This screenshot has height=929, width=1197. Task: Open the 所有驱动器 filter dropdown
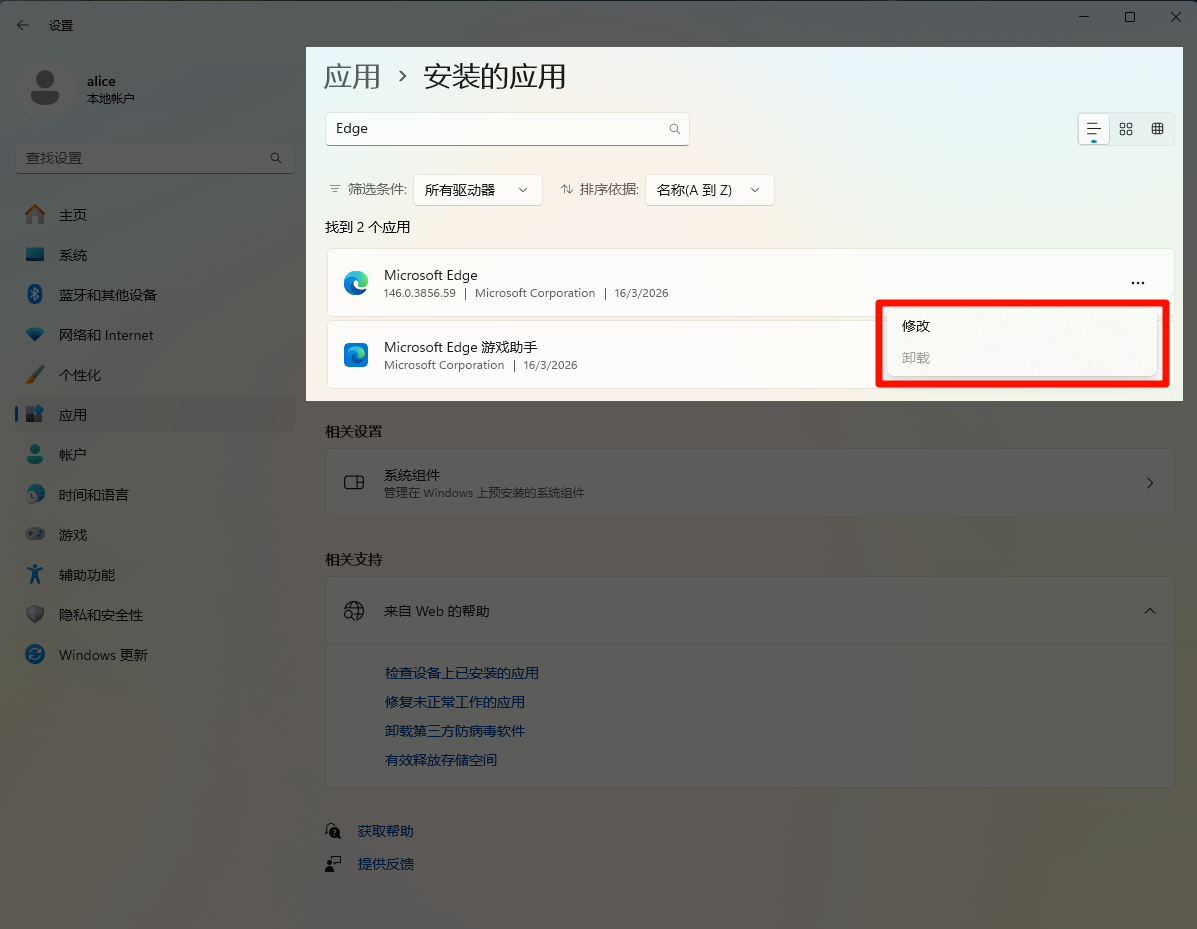(478, 190)
